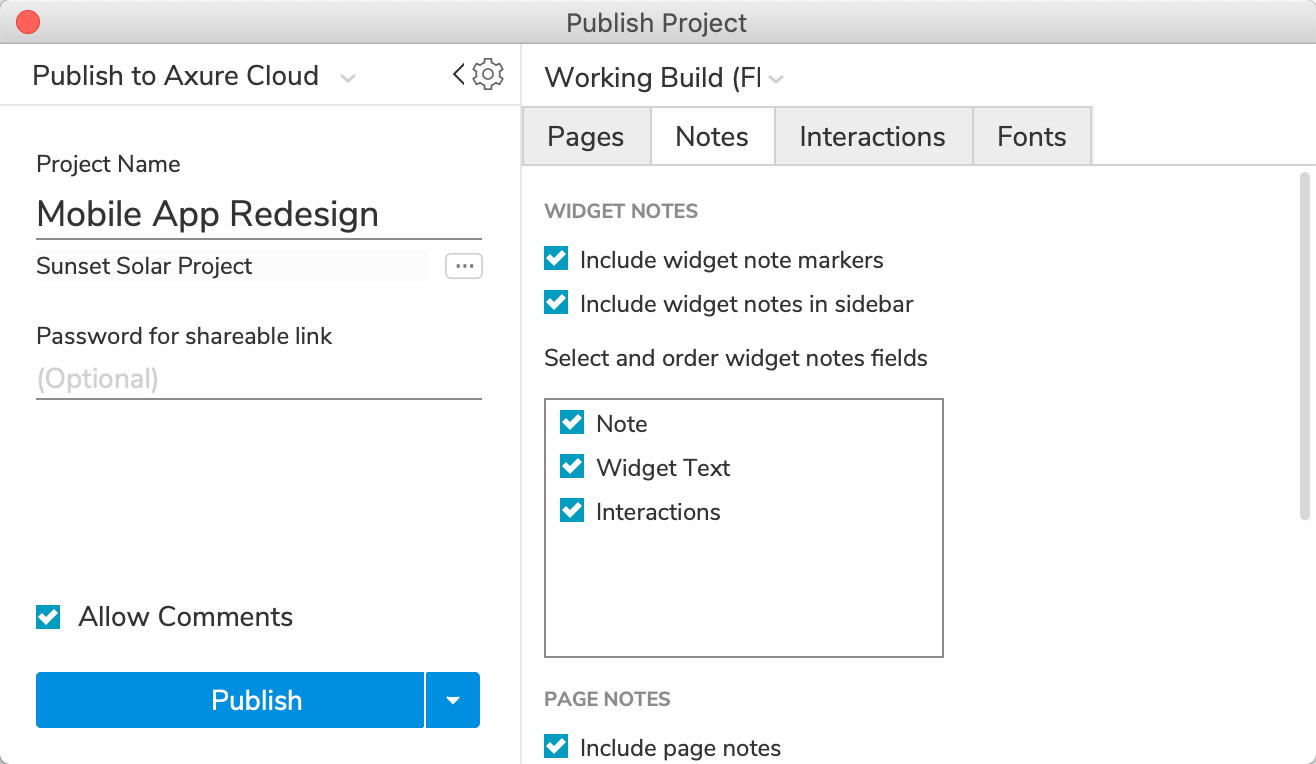This screenshot has width=1316, height=764.
Task: Toggle the Widget Text field checkbox
Action: pos(572,467)
